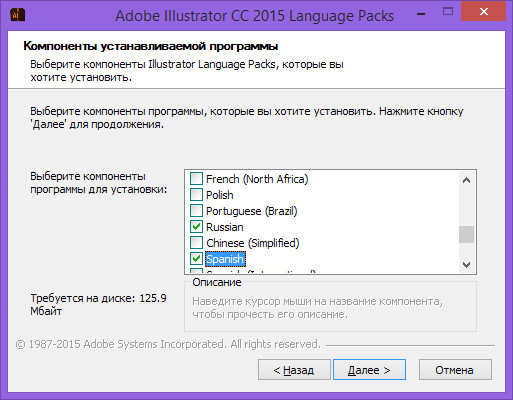
Task: Select the Chinese (Simplified) label
Action: point(253,243)
